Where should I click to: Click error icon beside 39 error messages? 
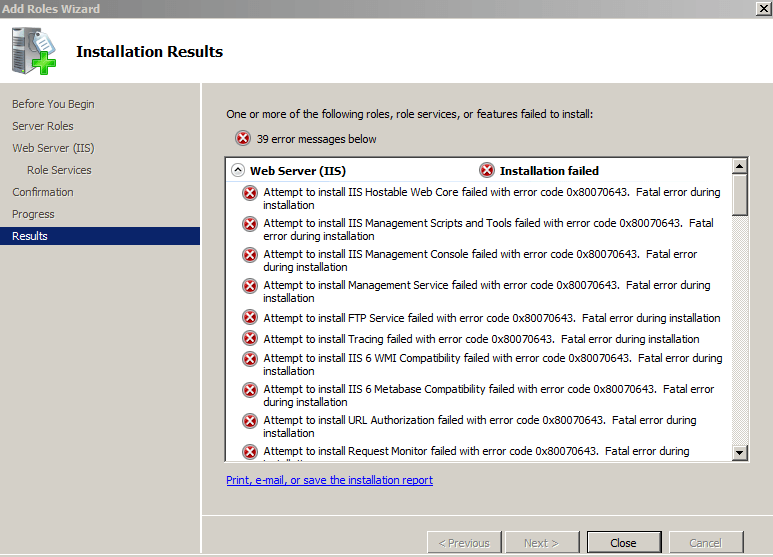point(243,139)
